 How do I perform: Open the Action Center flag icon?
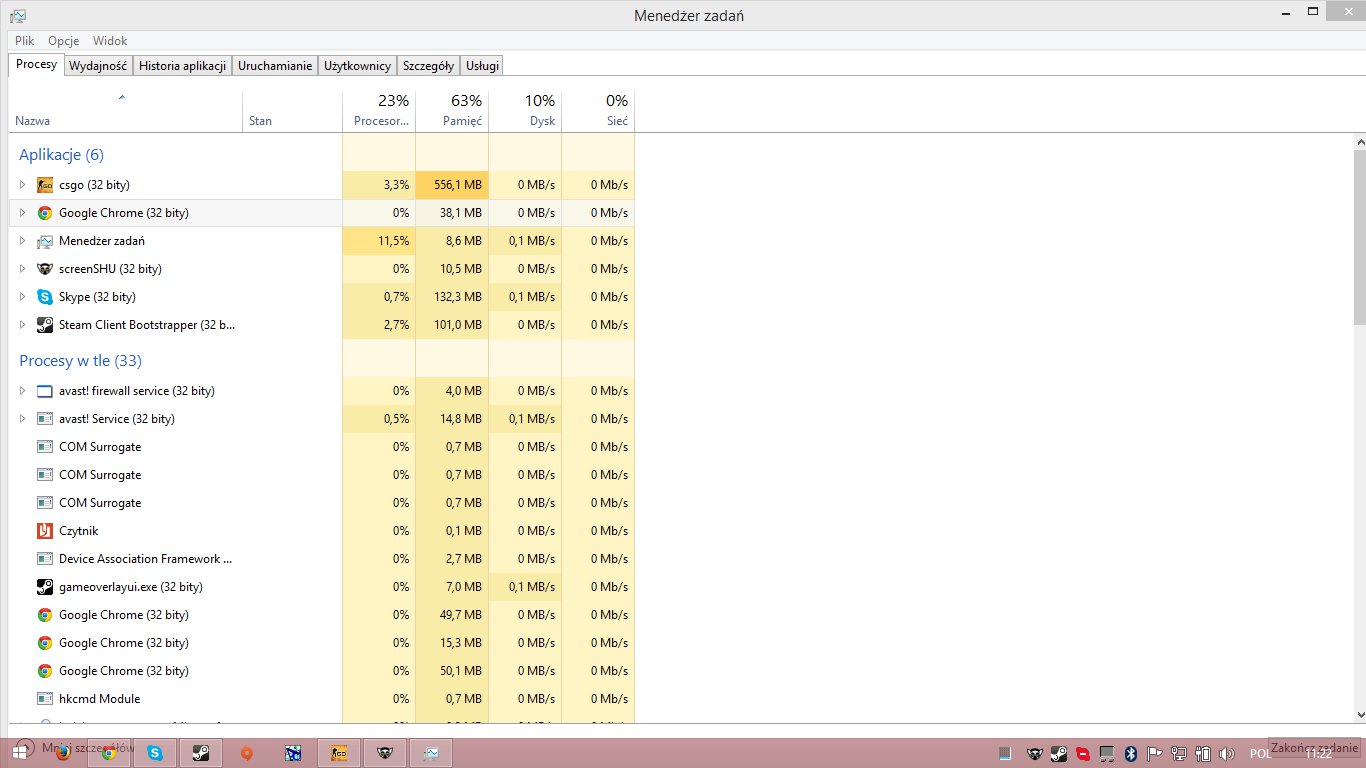[x=1155, y=753]
